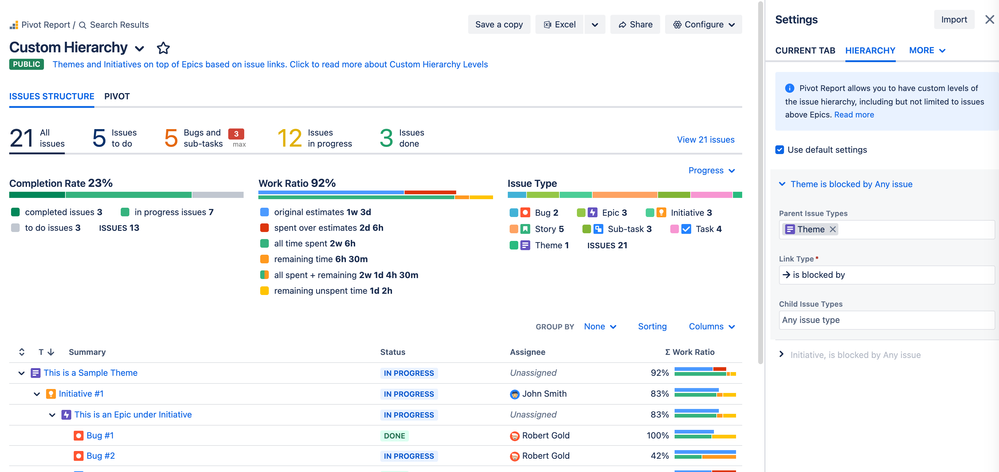
Task: Toggle the Use default settings checkbox
Action: pyautogui.click(x=779, y=150)
